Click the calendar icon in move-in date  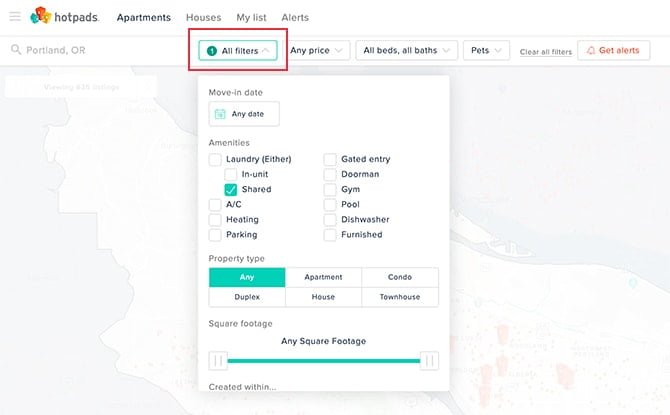coord(220,114)
